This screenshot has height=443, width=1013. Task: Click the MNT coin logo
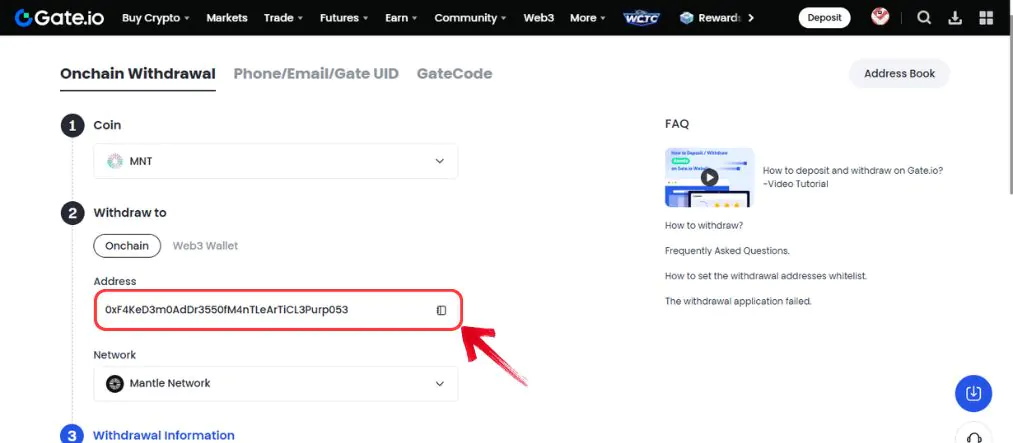[x=114, y=161]
